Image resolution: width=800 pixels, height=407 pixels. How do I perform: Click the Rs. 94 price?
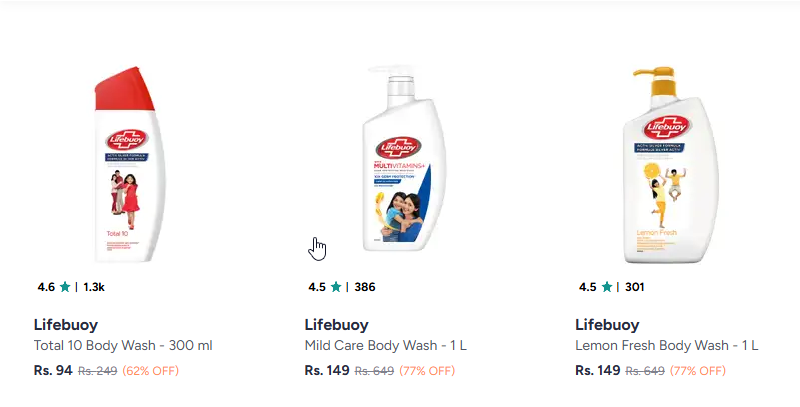(54, 371)
